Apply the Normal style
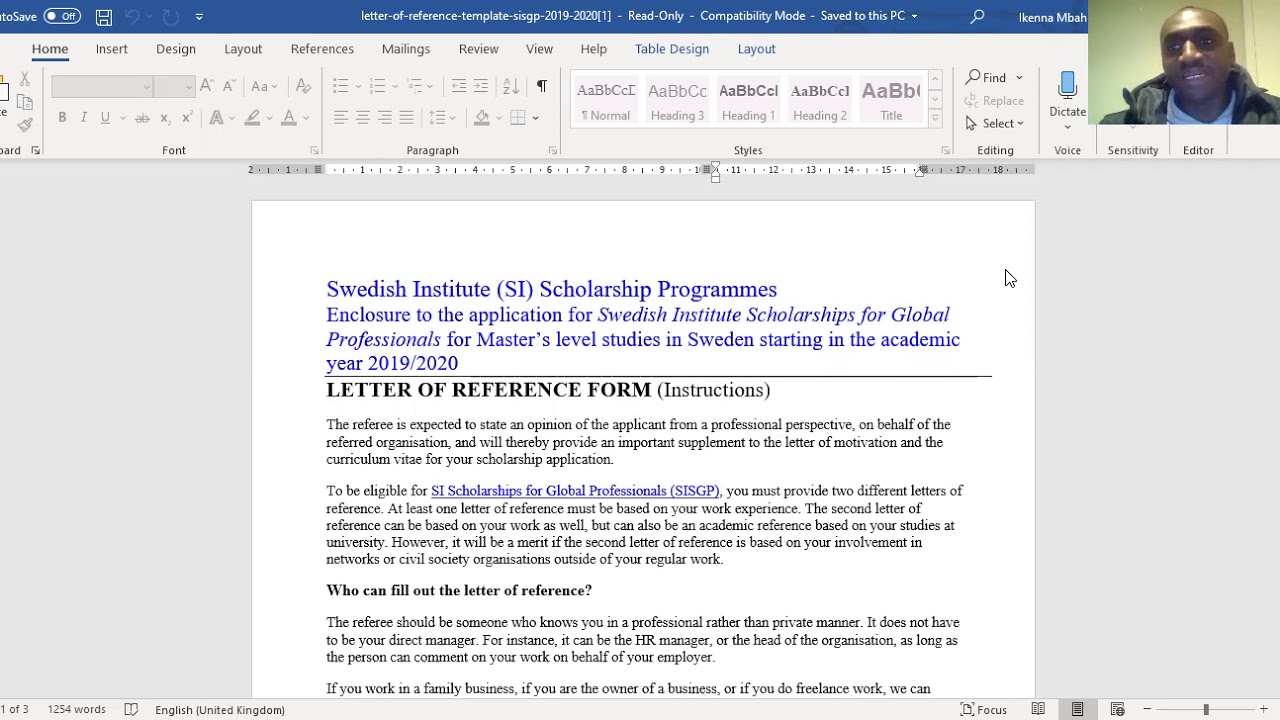 606,101
